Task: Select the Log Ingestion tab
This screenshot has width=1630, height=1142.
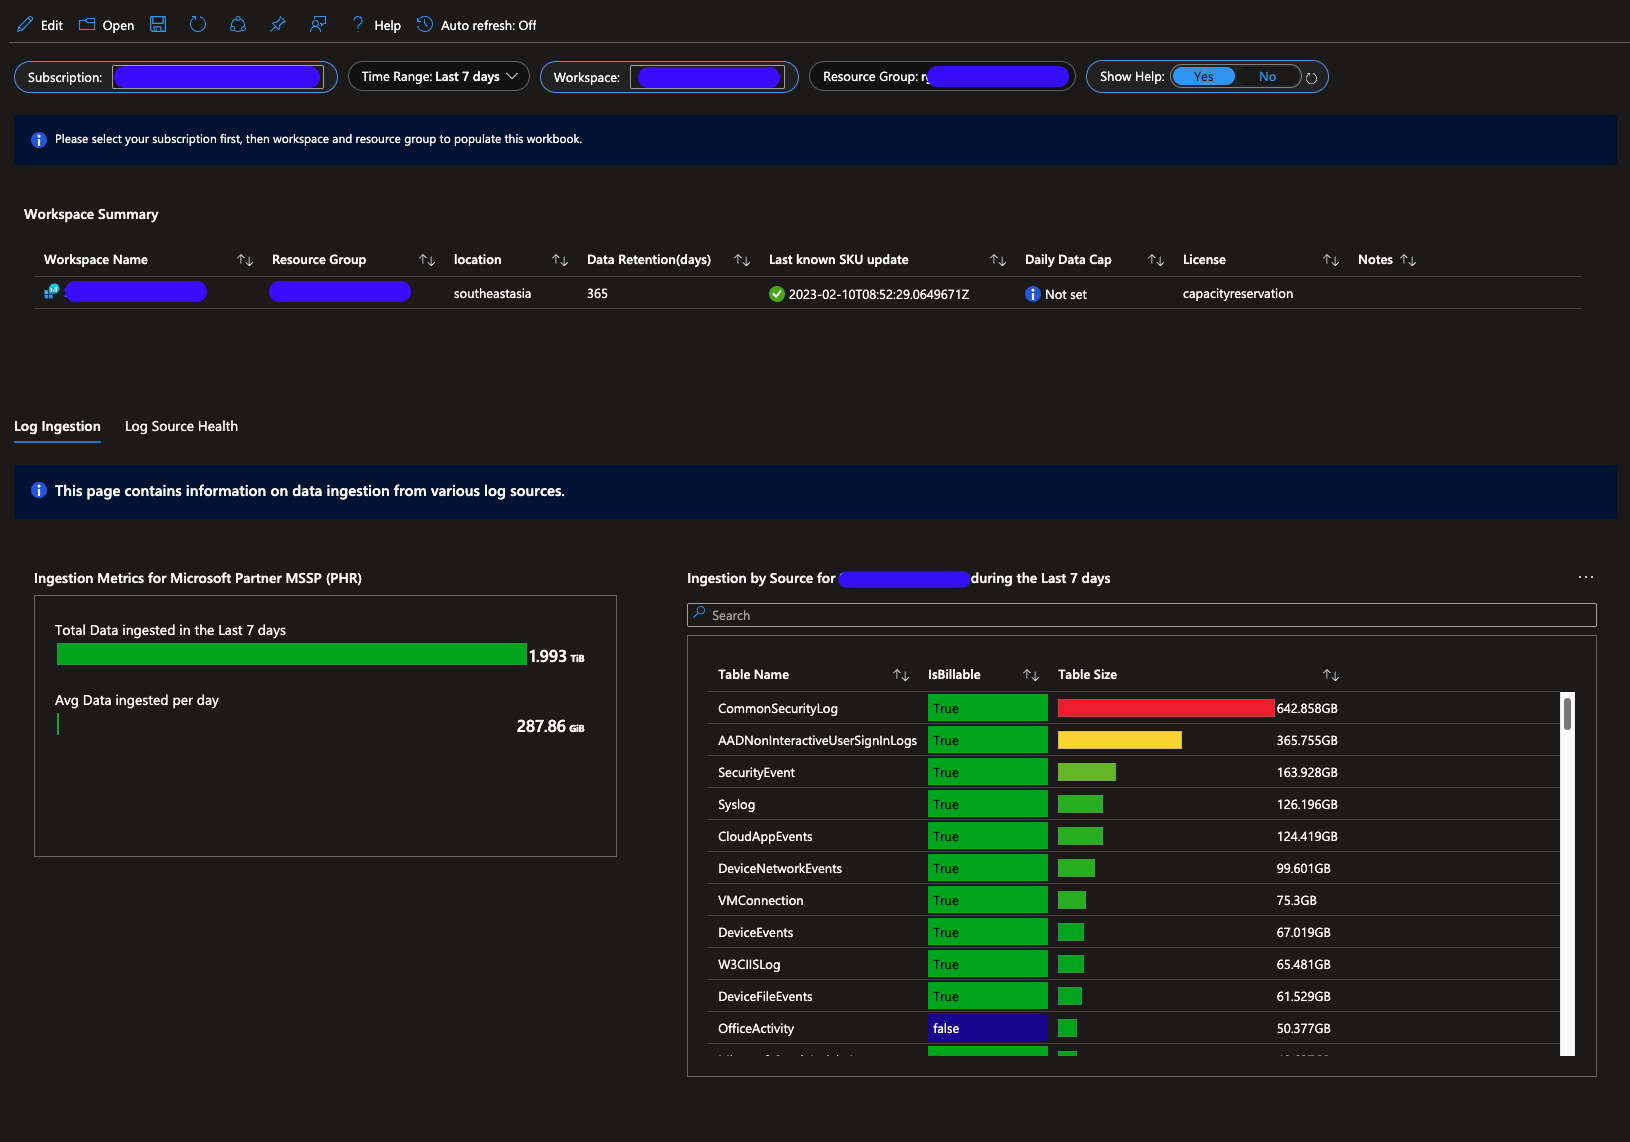Action: [57, 426]
